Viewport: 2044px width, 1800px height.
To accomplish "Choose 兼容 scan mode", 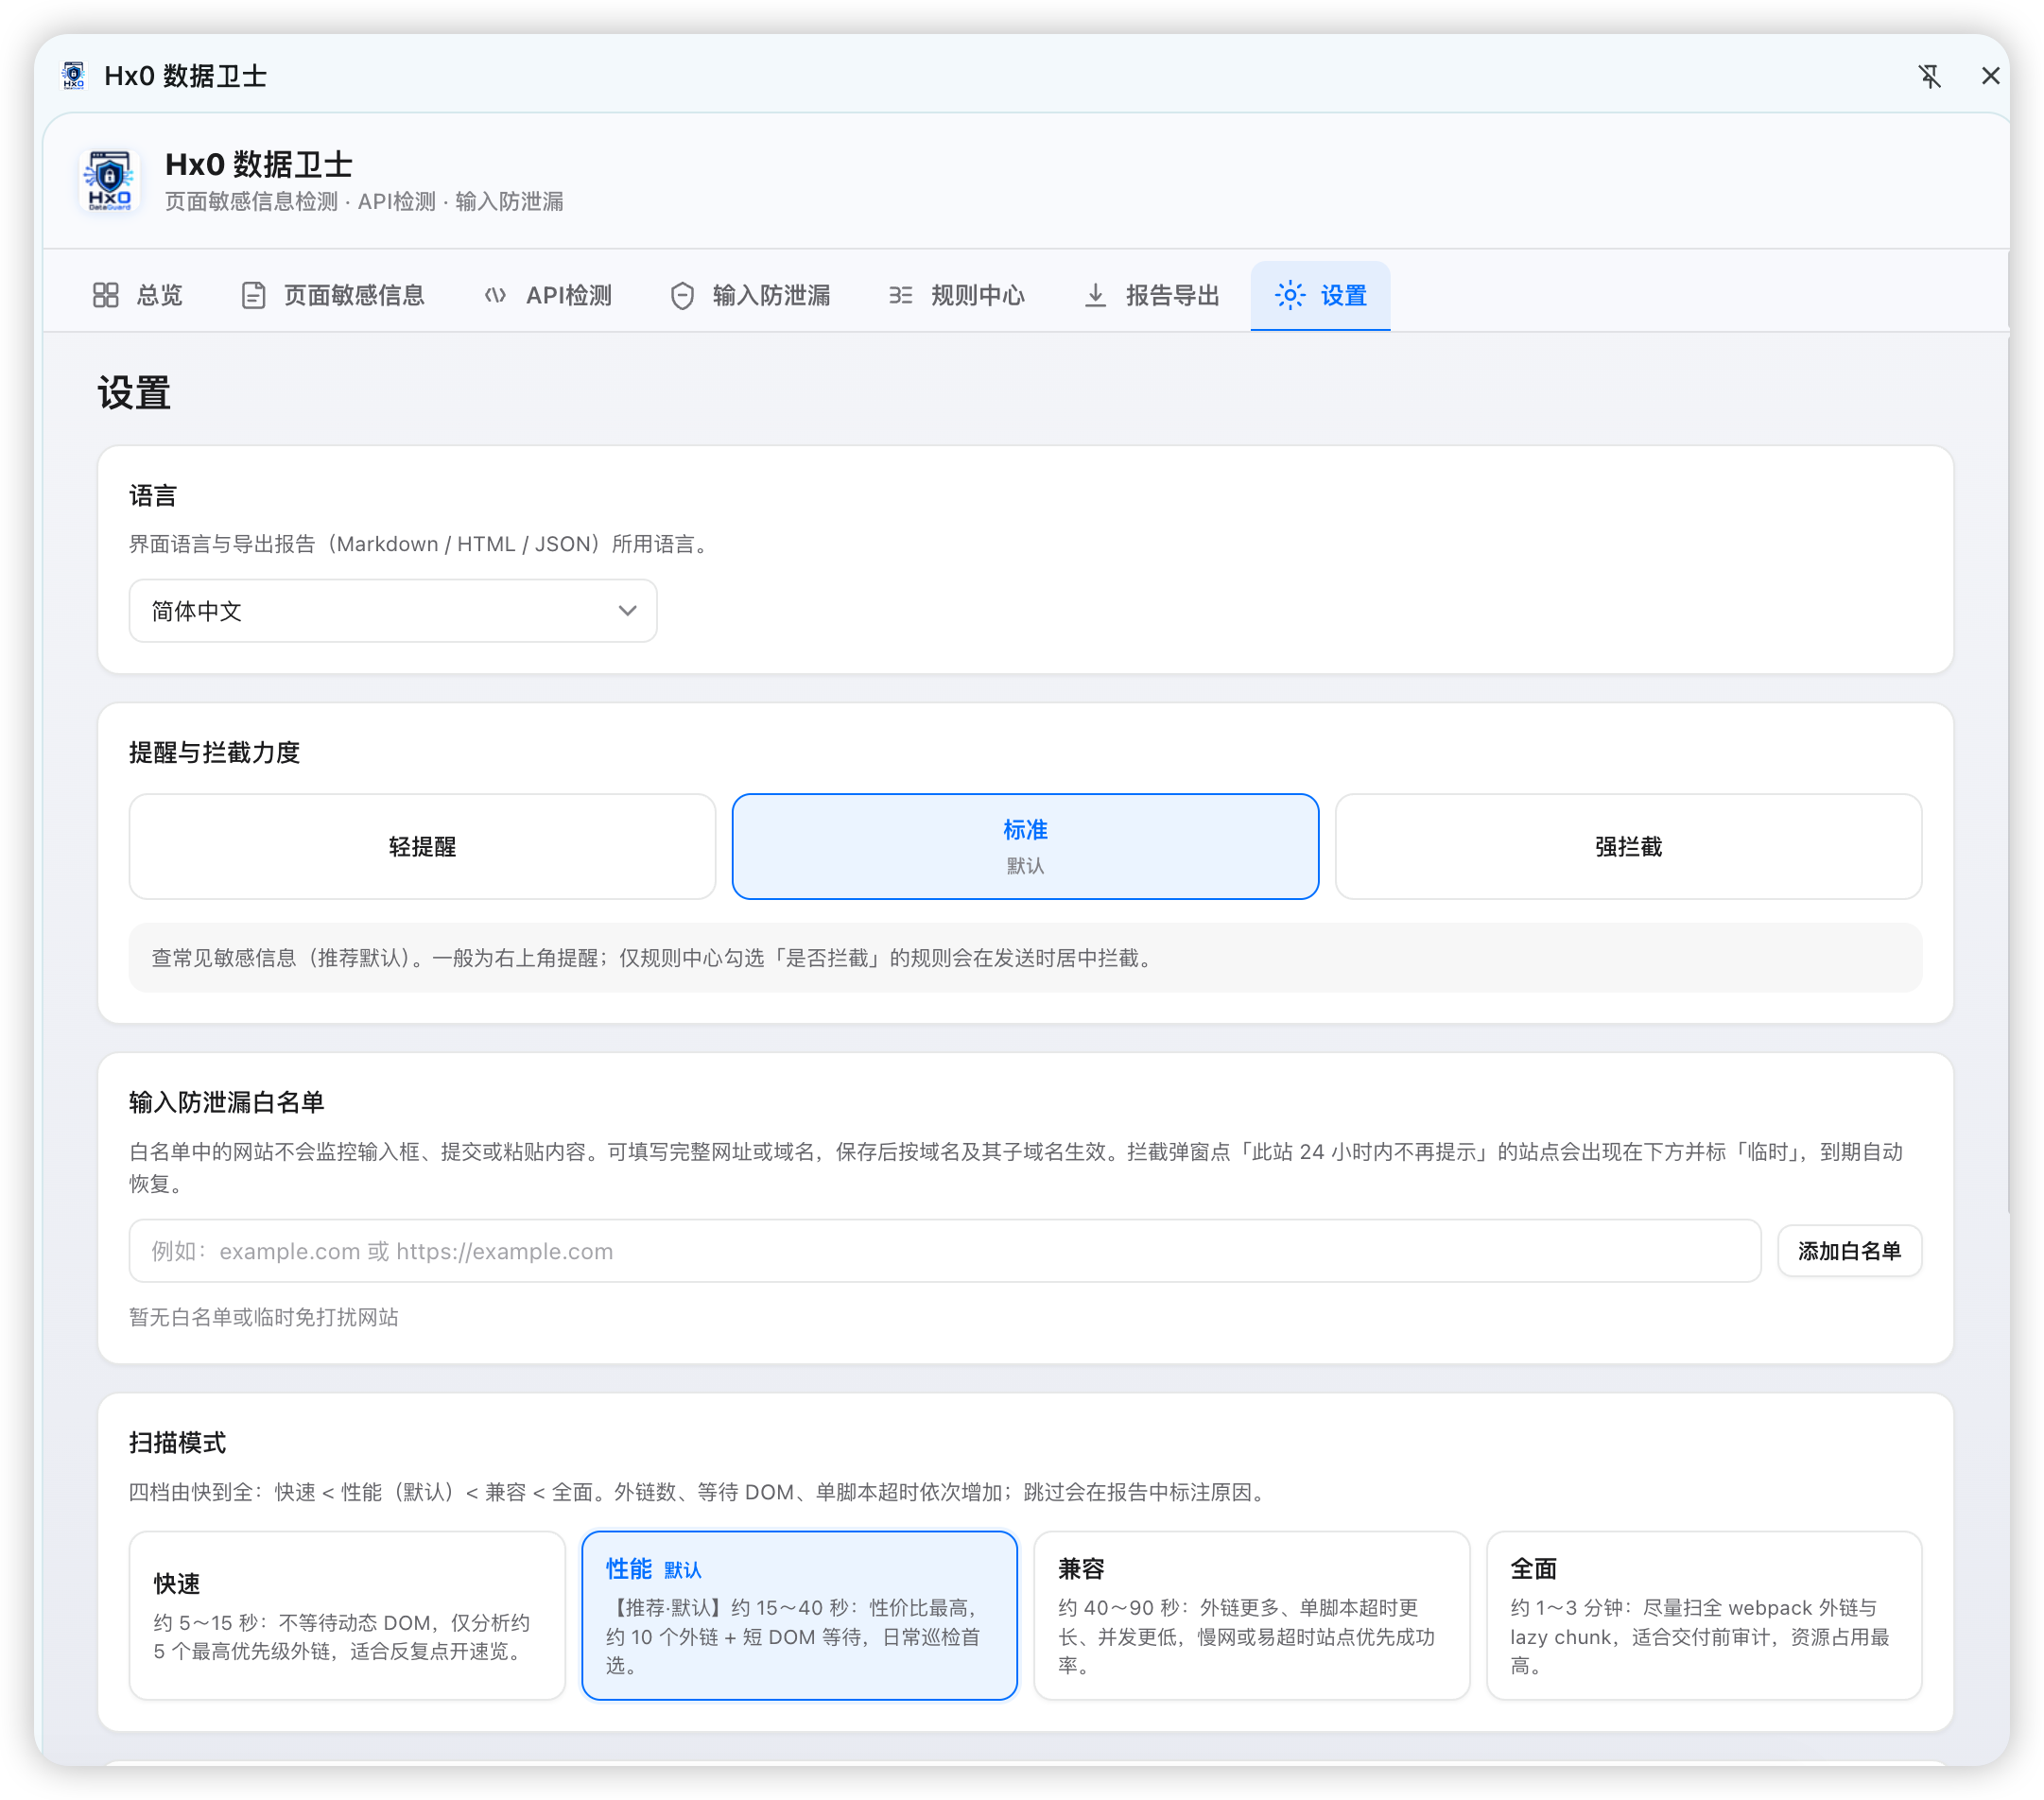I will [1251, 1616].
